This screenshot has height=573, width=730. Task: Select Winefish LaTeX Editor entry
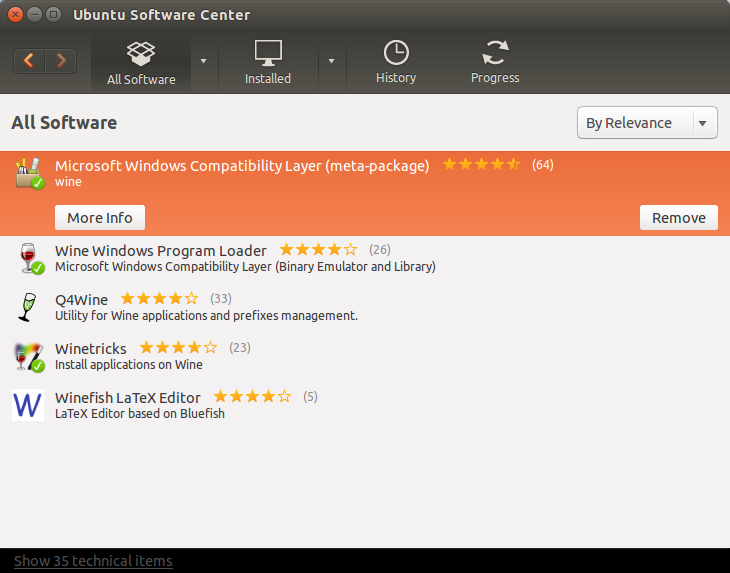[365, 405]
